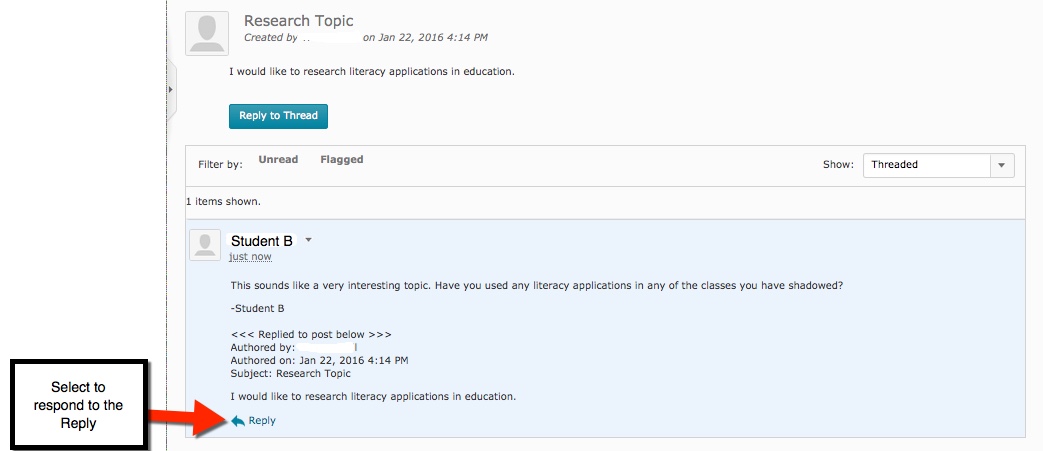Viewport: 1043px width, 451px height.
Task: Click the "<<< Replied to post below >>>" line
Action: (x=311, y=334)
